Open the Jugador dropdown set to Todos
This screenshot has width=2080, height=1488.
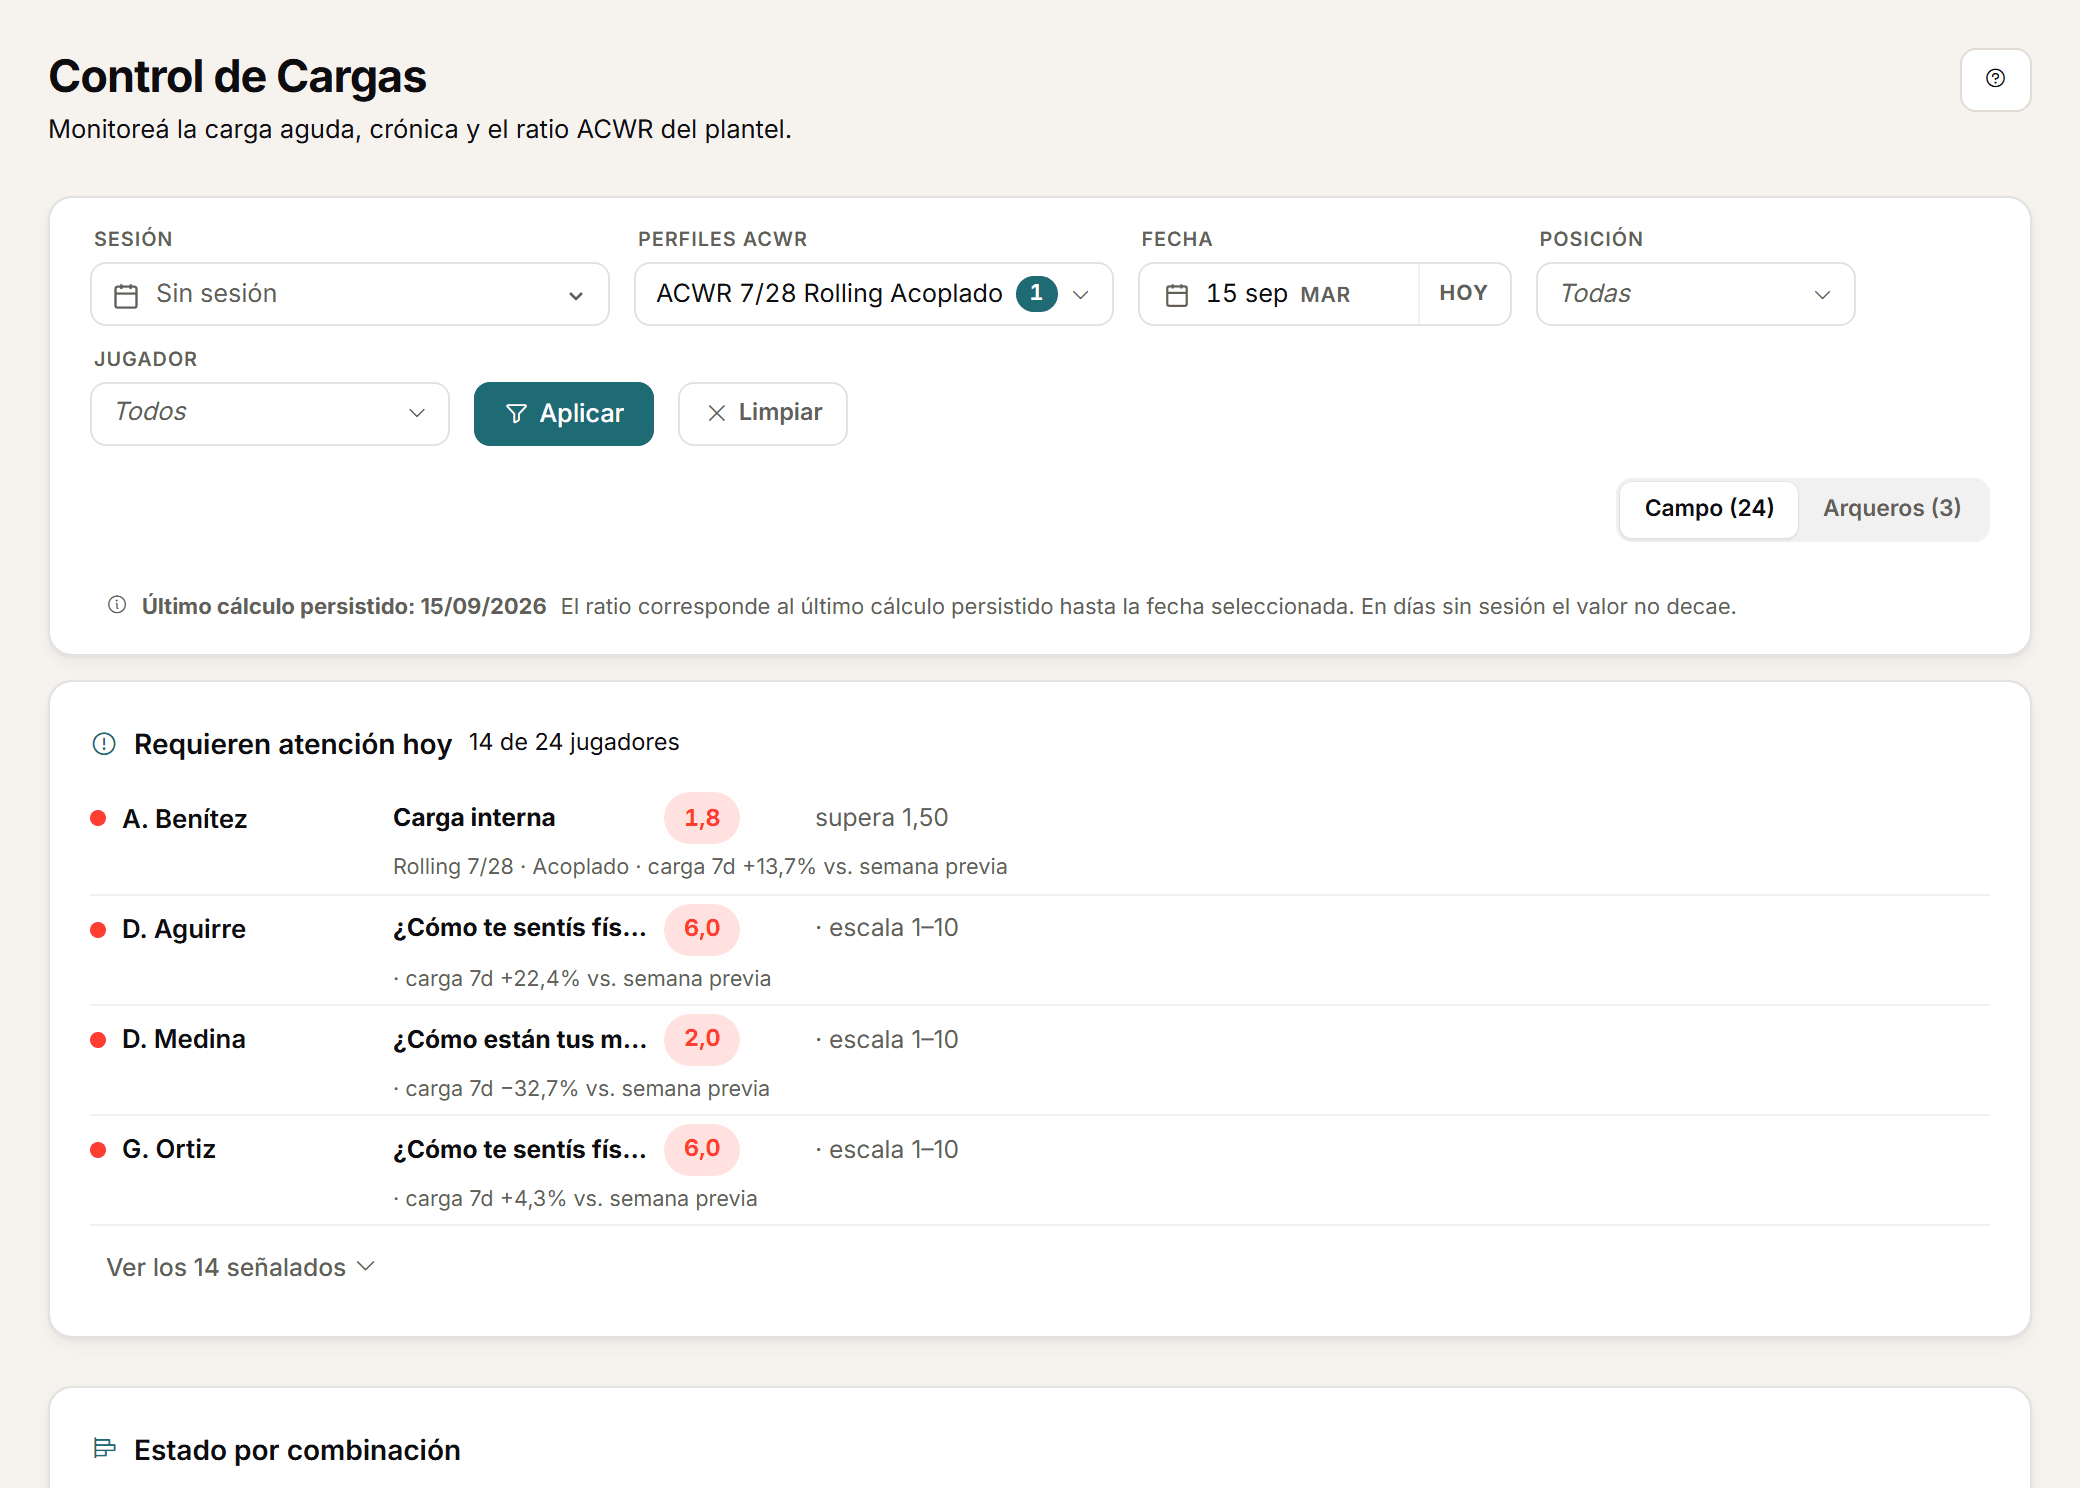pos(270,413)
